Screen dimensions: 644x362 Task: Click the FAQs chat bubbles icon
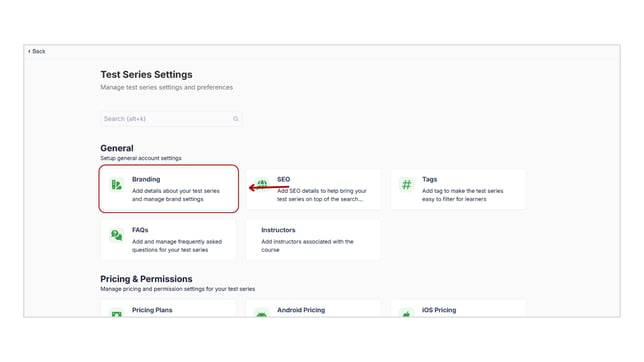[117, 235]
